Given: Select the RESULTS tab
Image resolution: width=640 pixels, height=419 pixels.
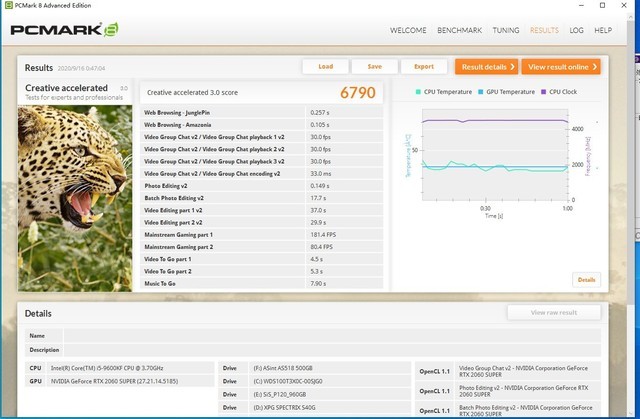Looking at the screenshot, I should [x=544, y=30].
